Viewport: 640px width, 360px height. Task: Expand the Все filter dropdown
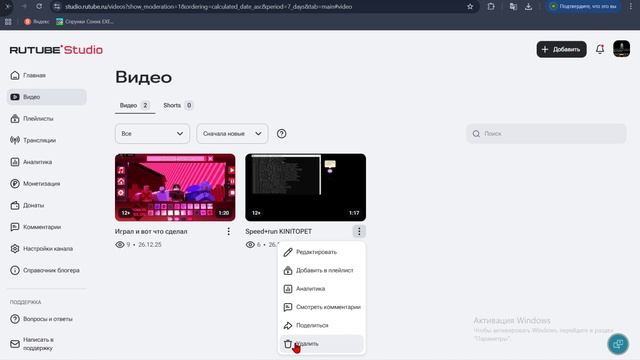(x=152, y=134)
